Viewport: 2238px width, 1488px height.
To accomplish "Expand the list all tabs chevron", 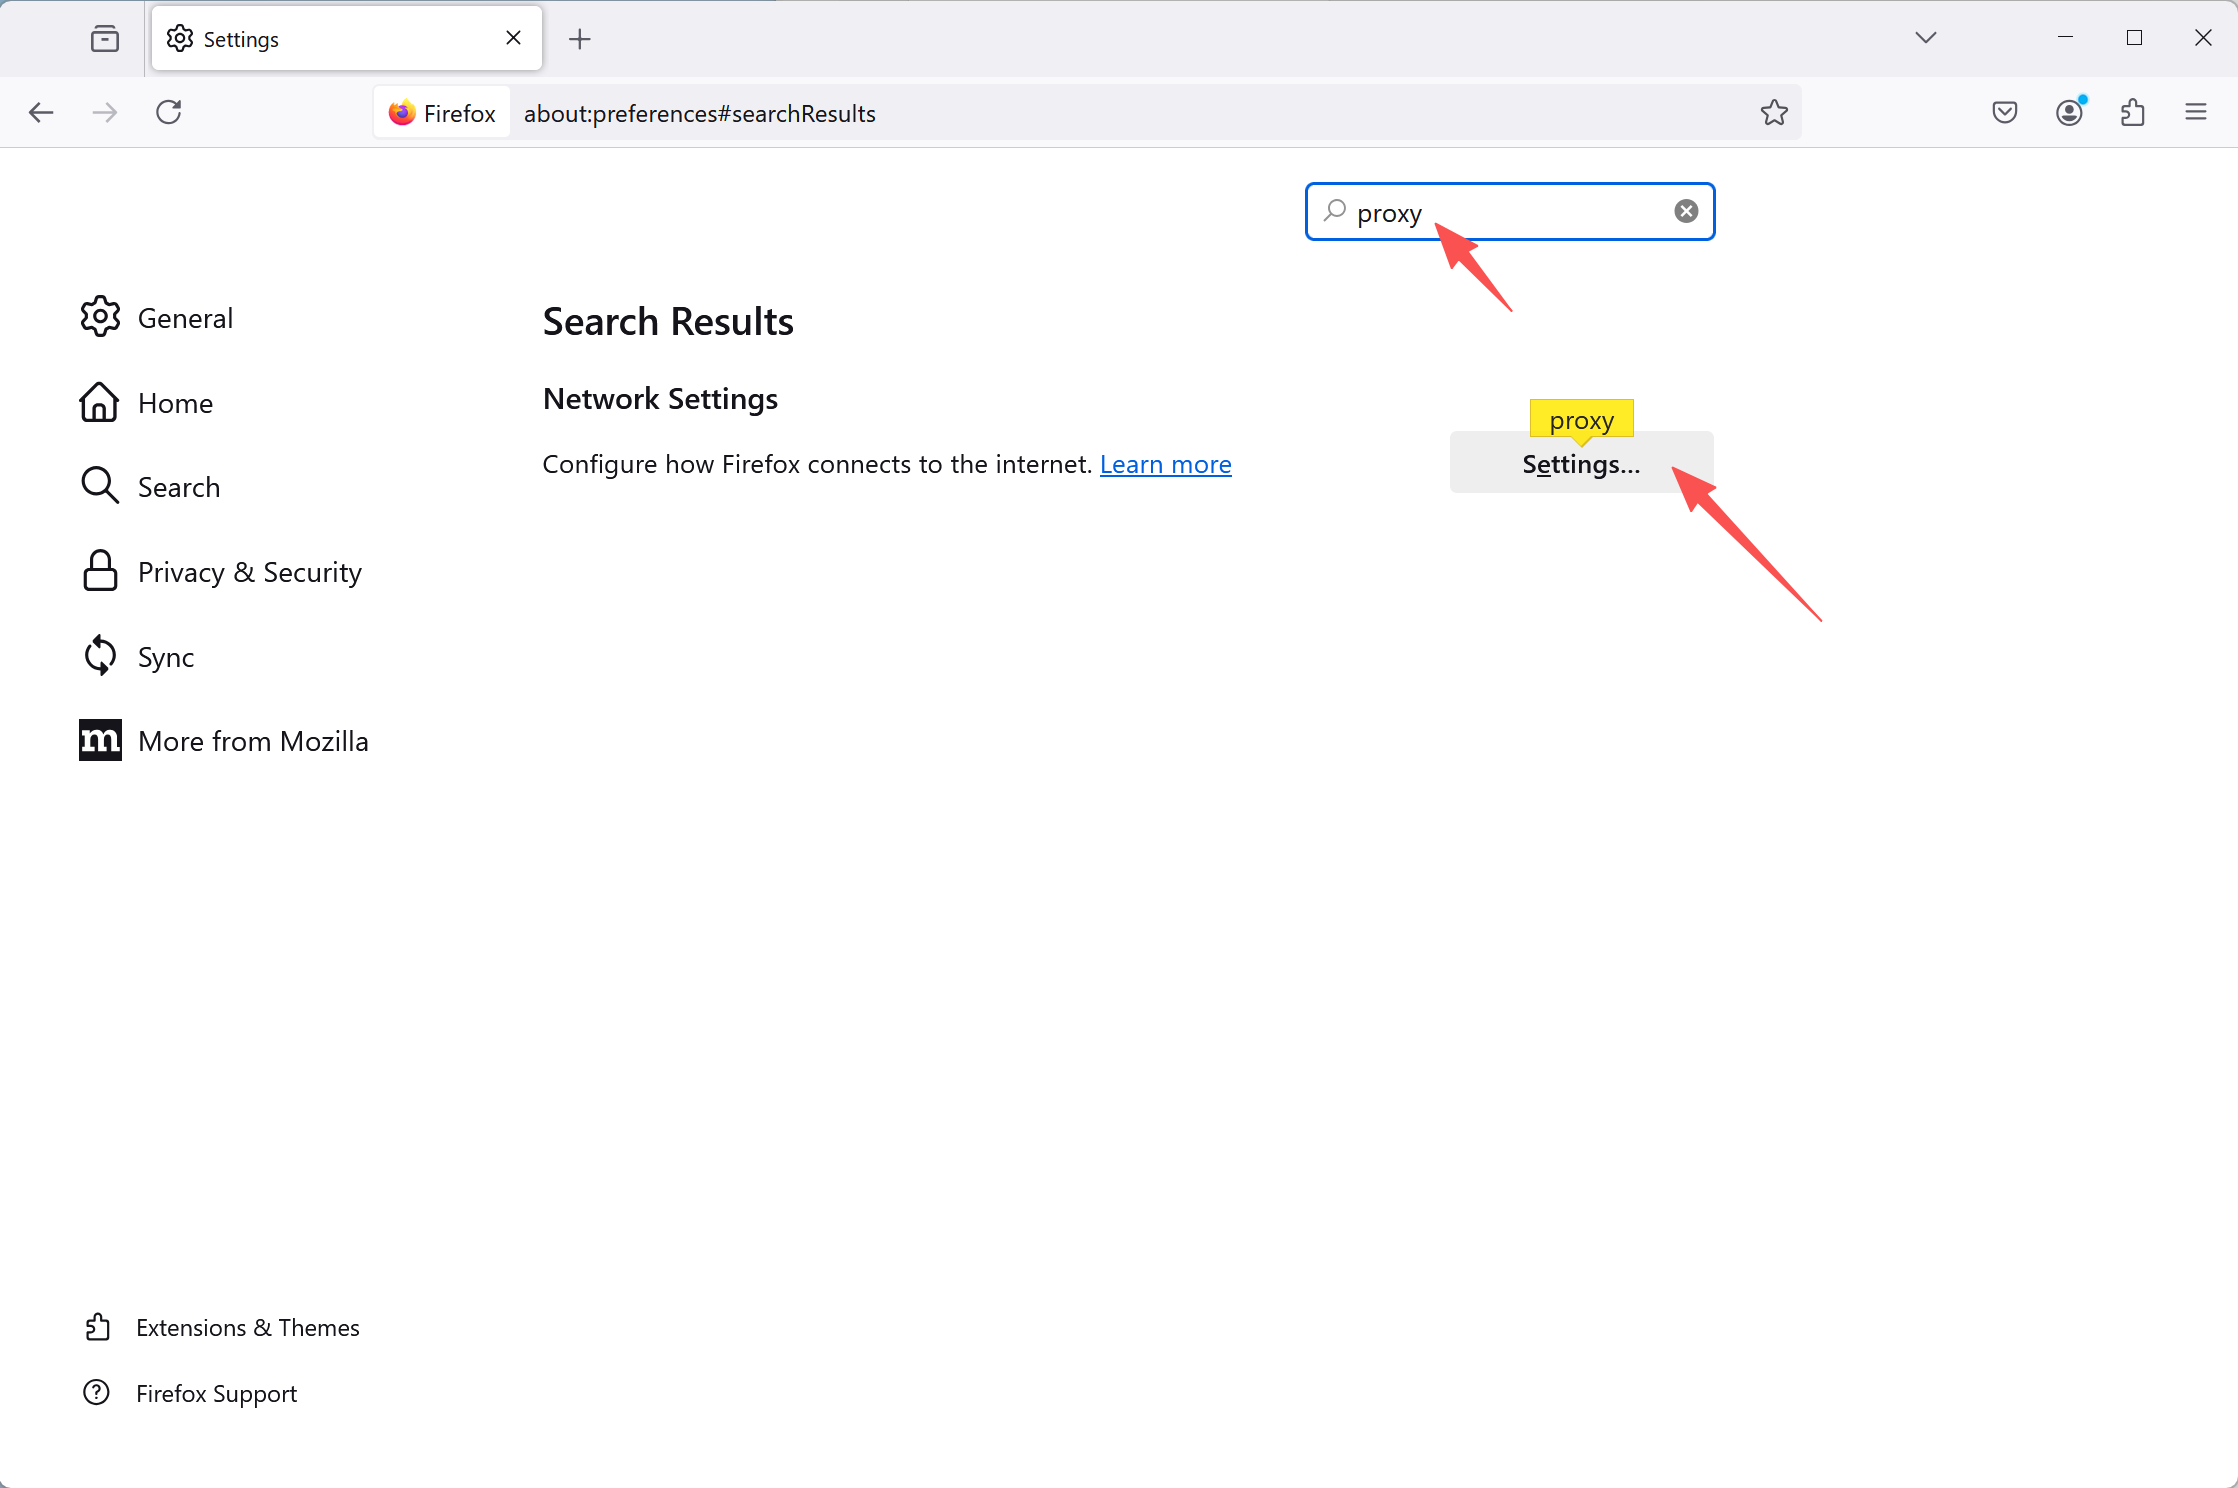I will point(1926,38).
